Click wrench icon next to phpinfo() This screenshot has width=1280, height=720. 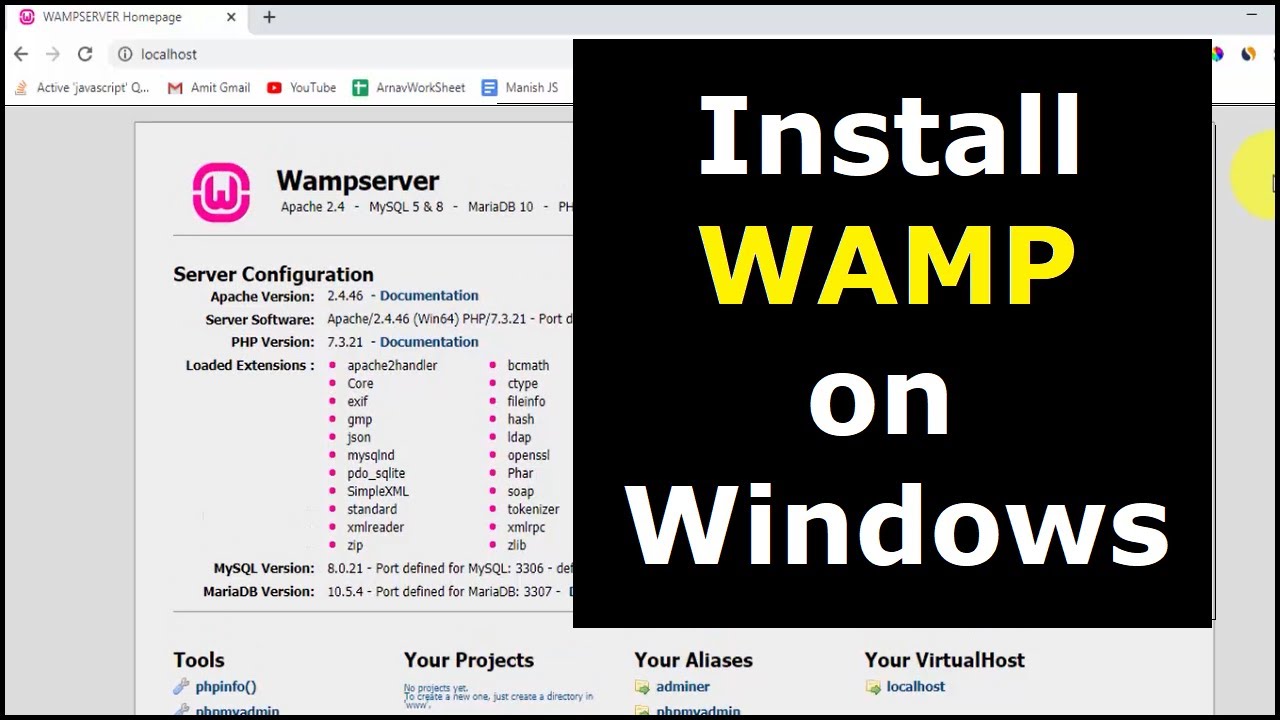coord(181,687)
